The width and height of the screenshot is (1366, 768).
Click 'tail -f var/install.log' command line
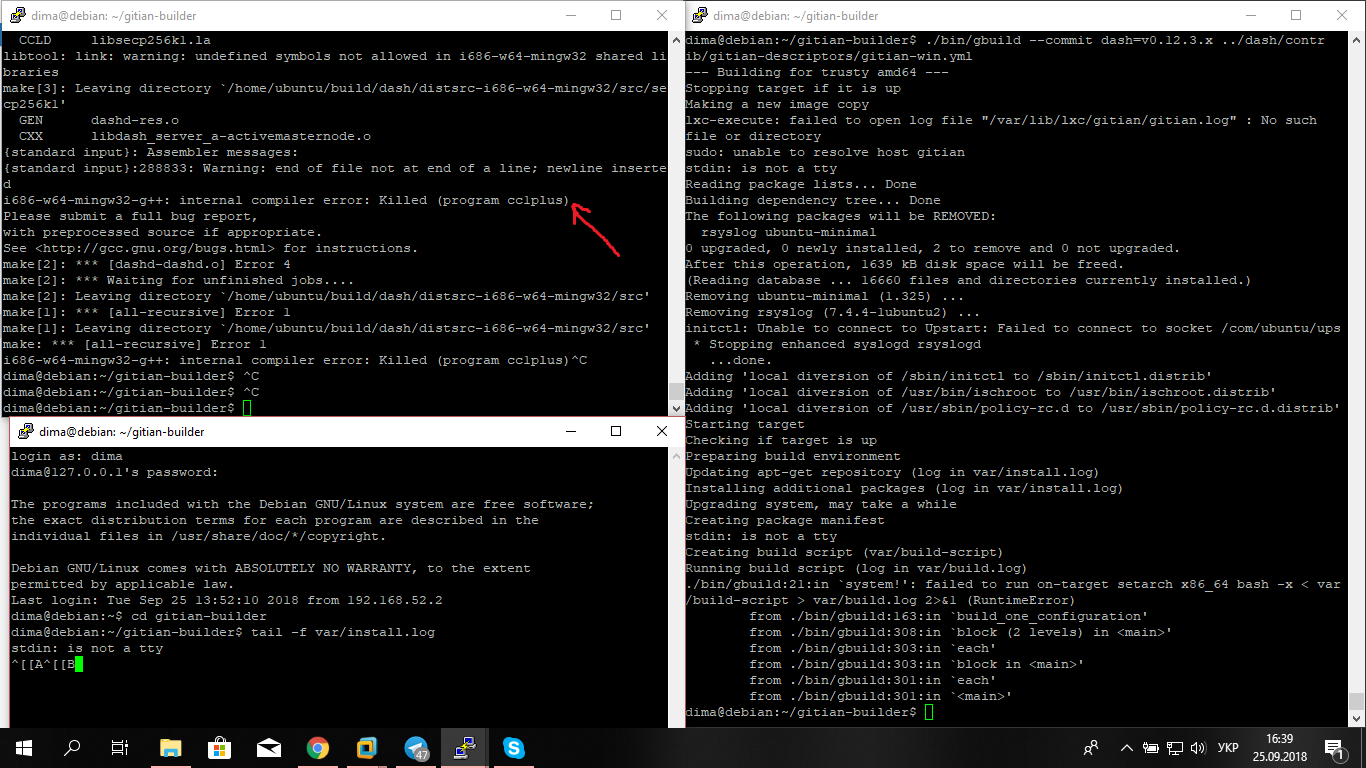tap(343, 632)
